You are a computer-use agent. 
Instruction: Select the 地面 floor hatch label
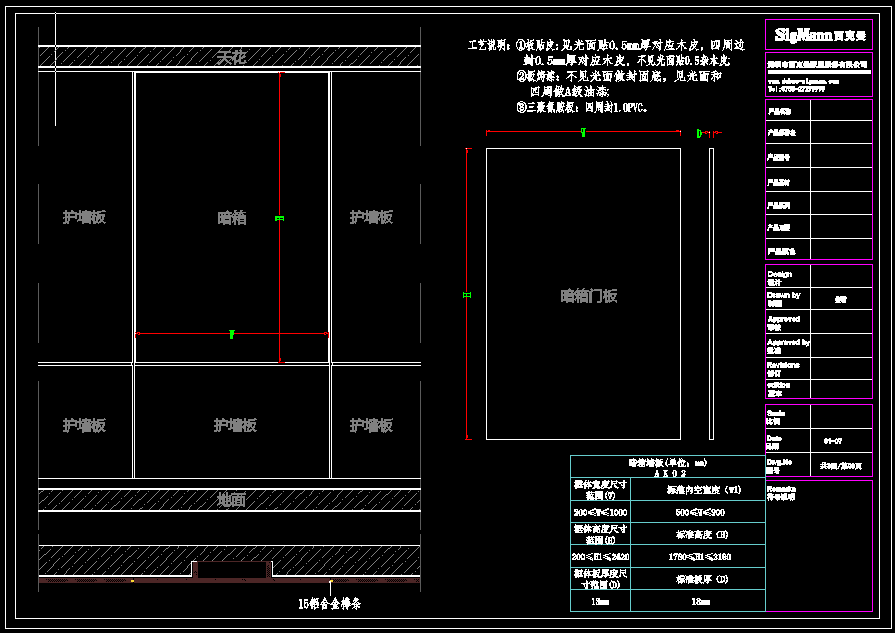click(231, 500)
